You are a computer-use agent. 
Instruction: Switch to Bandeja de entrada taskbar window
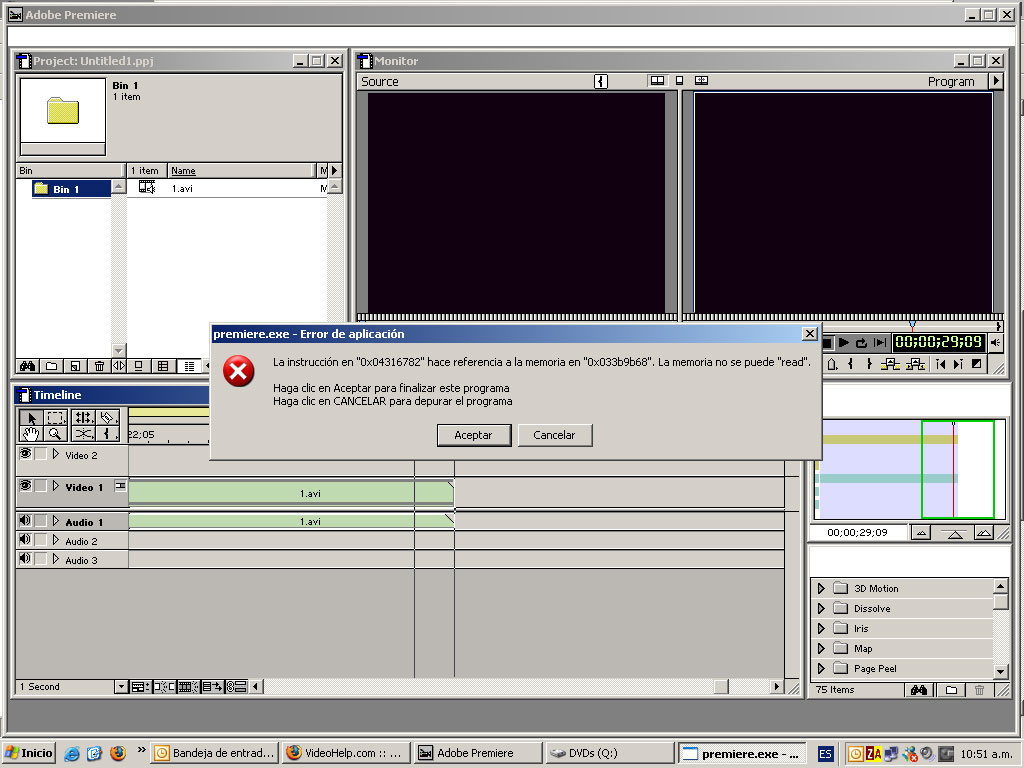coord(215,753)
